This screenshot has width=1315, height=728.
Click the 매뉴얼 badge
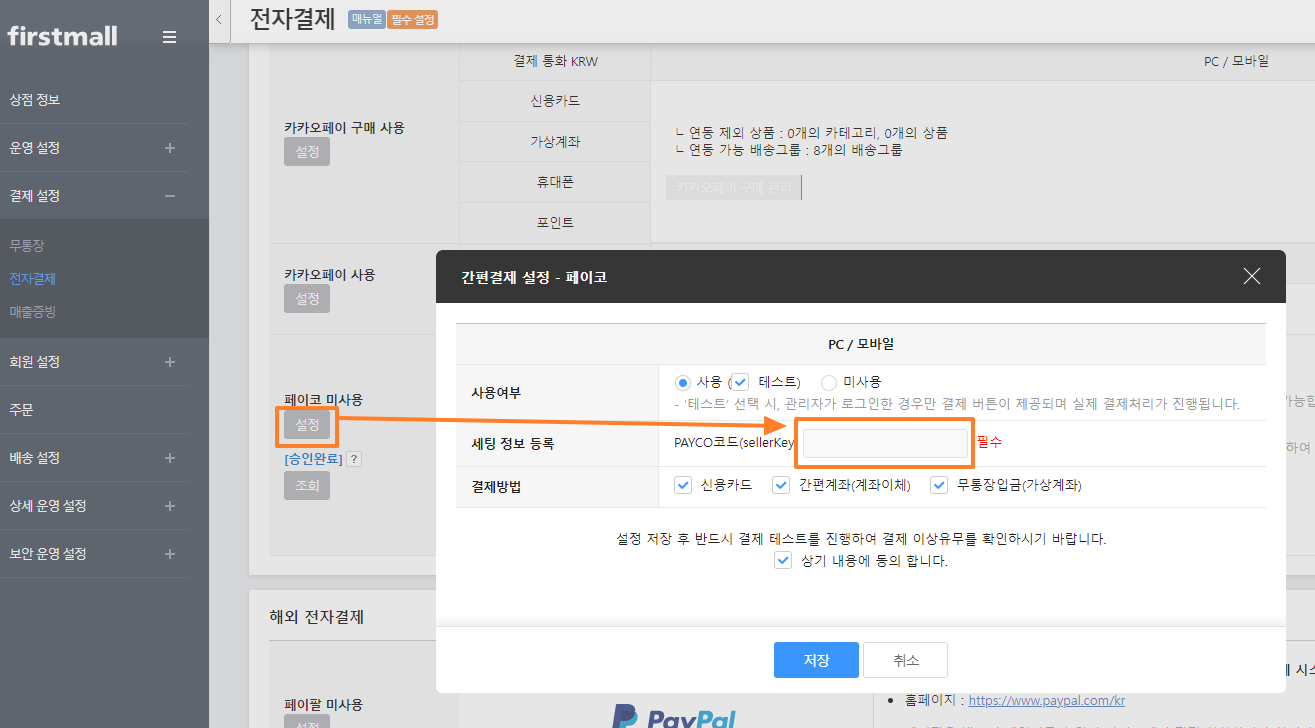pos(366,19)
